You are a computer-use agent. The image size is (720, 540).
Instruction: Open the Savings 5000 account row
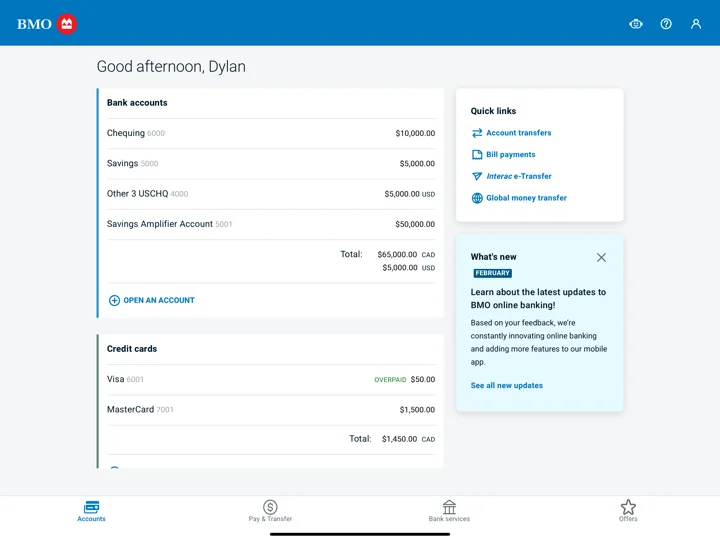271,163
